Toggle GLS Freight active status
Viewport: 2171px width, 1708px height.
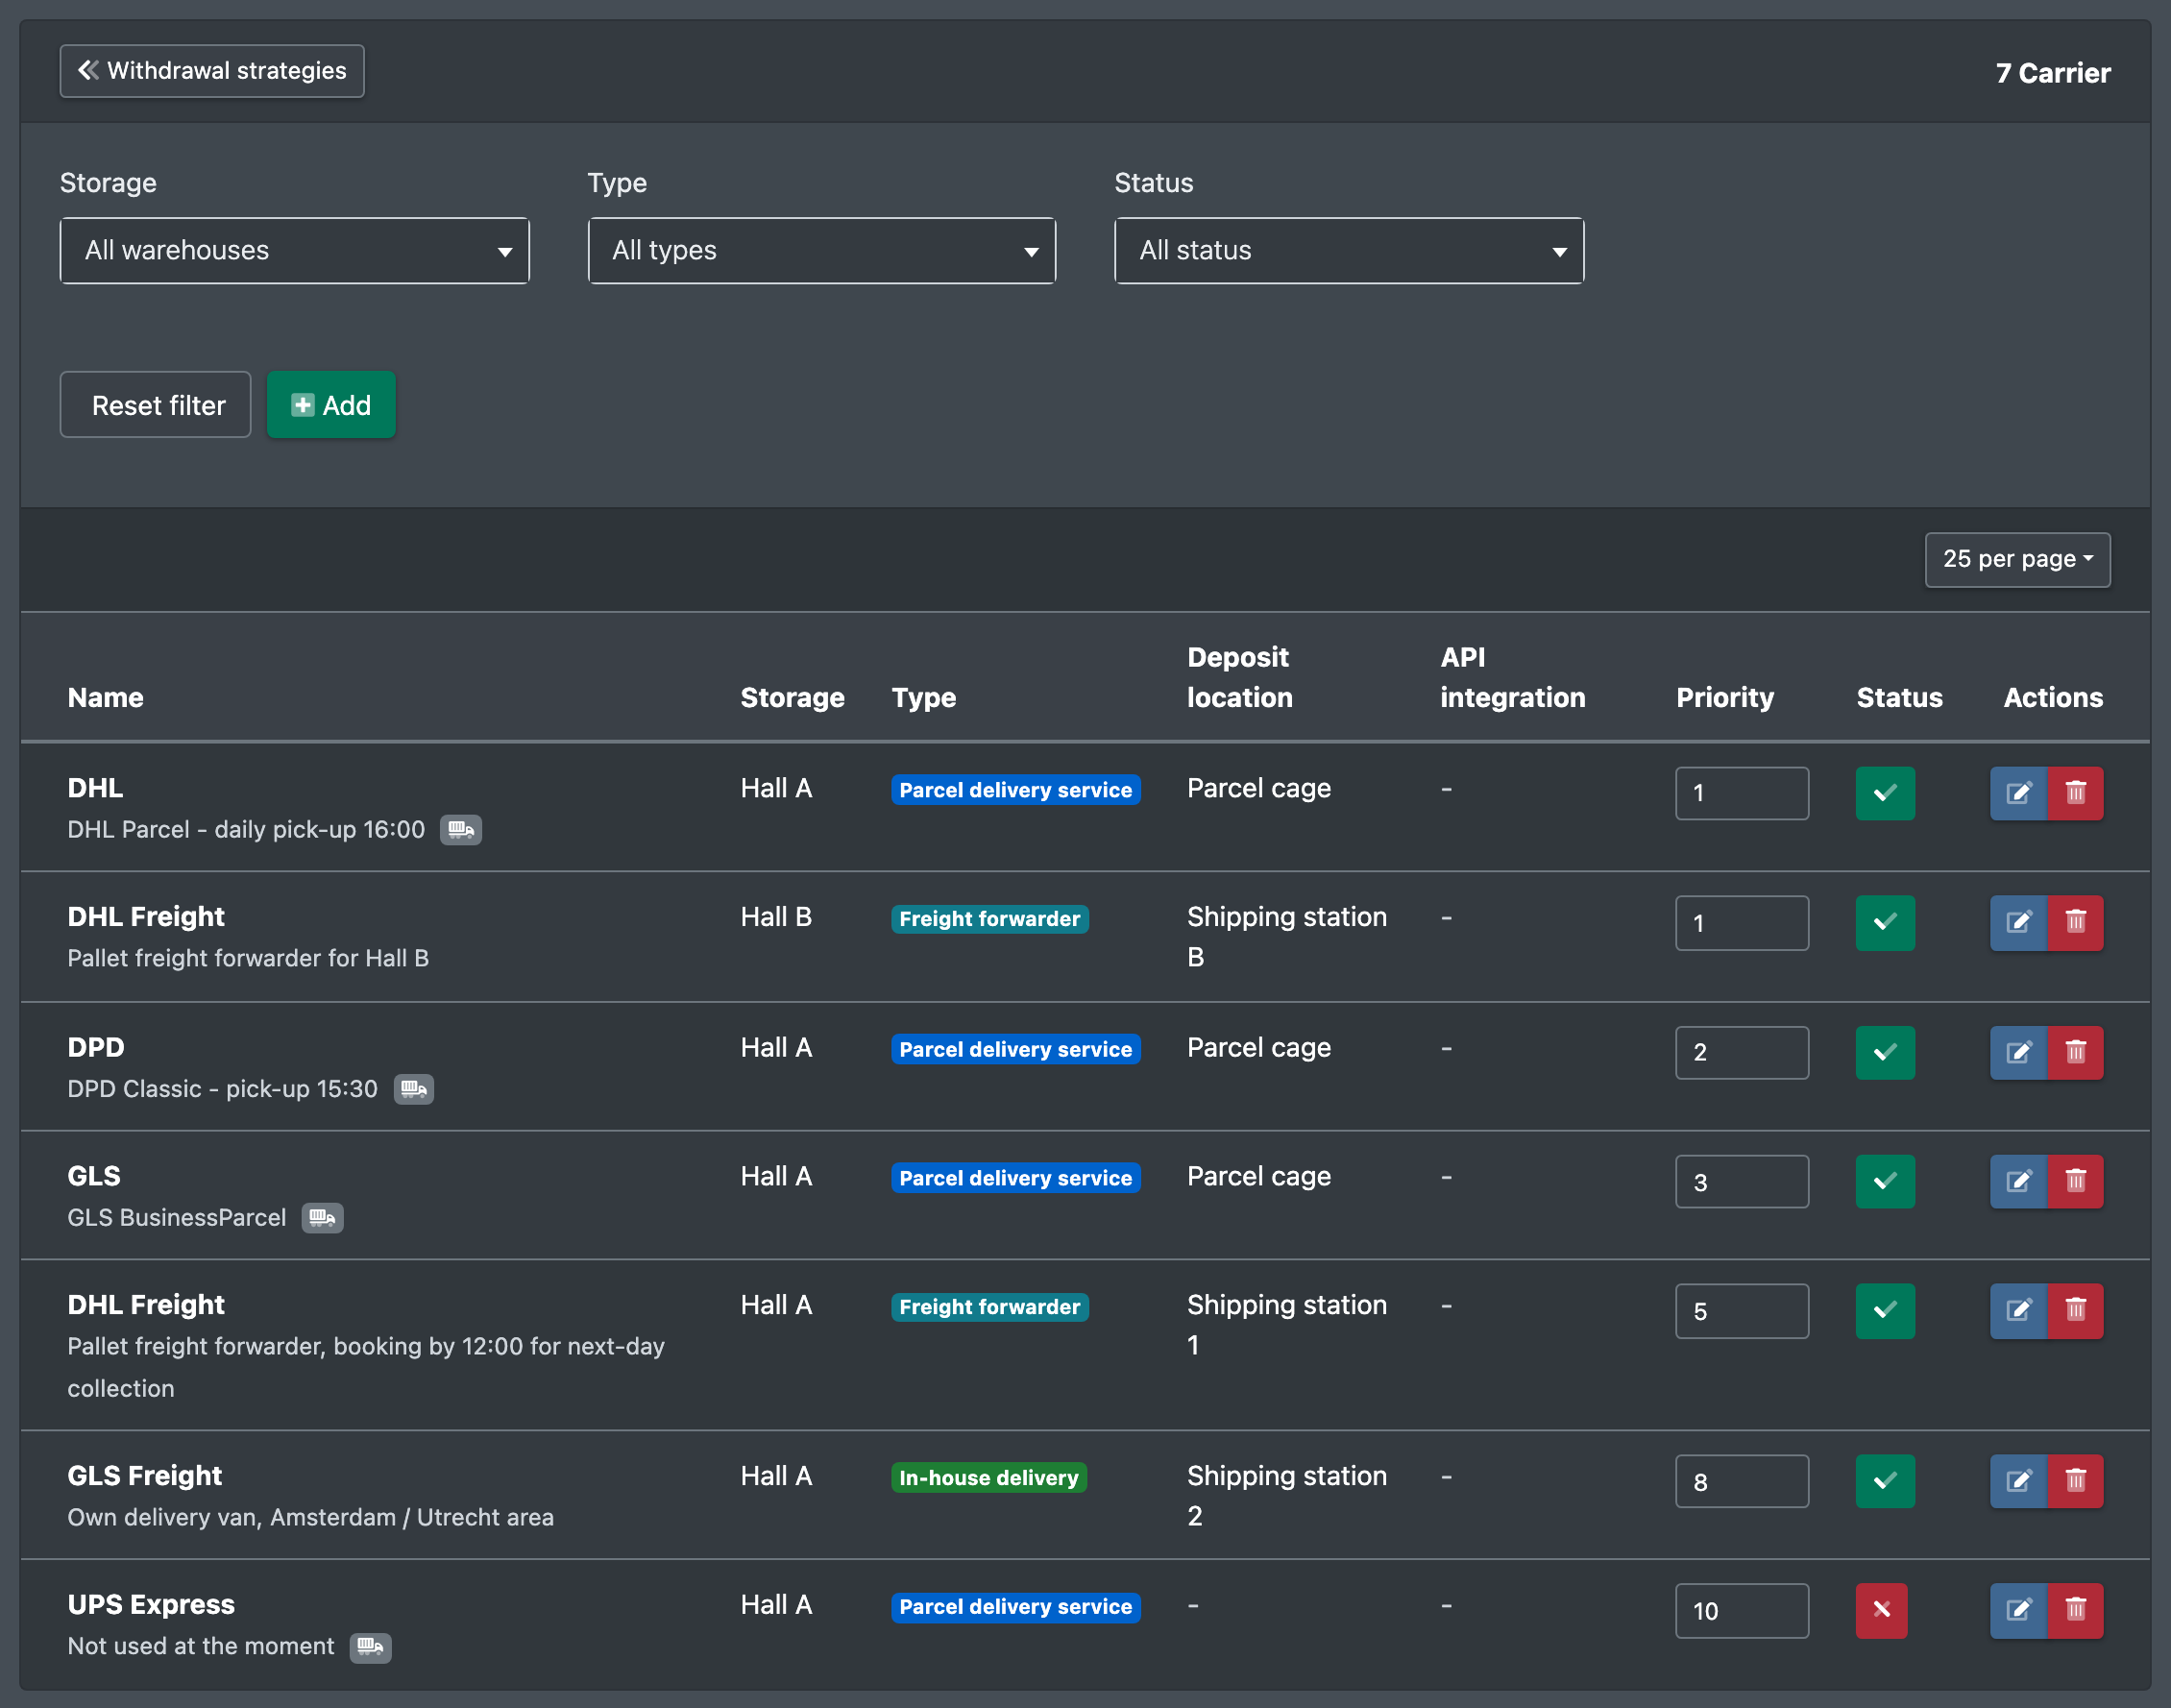[1885, 1481]
